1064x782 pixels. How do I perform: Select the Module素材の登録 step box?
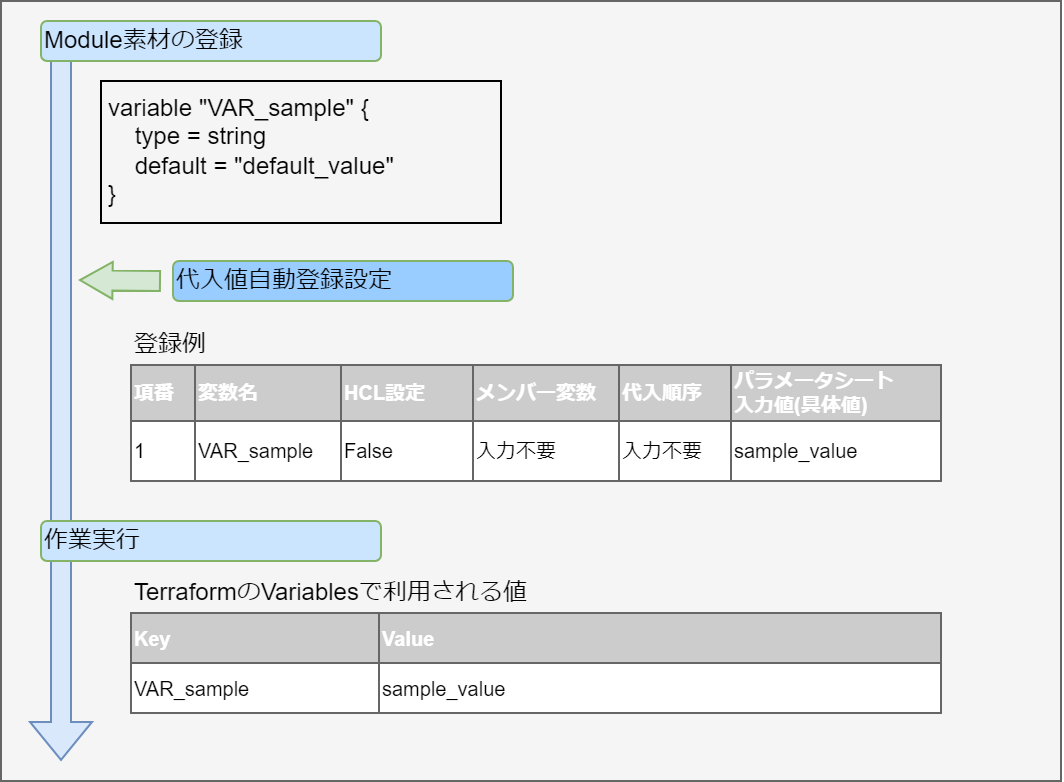(211, 41)
